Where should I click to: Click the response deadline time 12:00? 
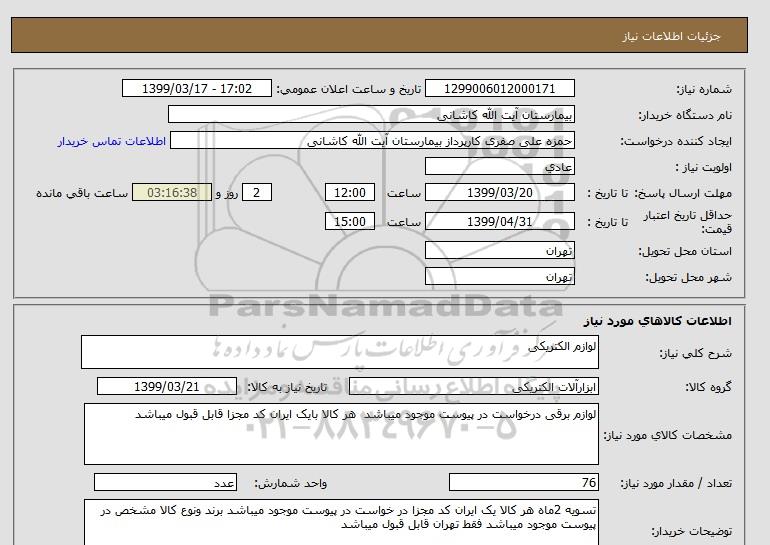tap(350, 192)
